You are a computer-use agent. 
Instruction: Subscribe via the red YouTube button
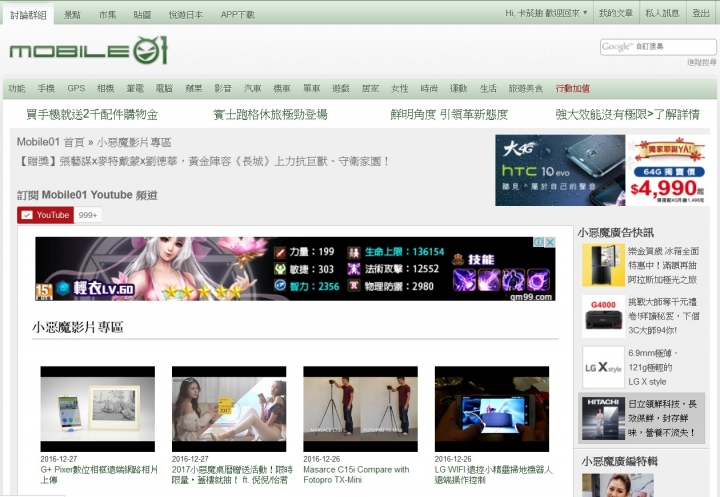(x=45, y=215)
